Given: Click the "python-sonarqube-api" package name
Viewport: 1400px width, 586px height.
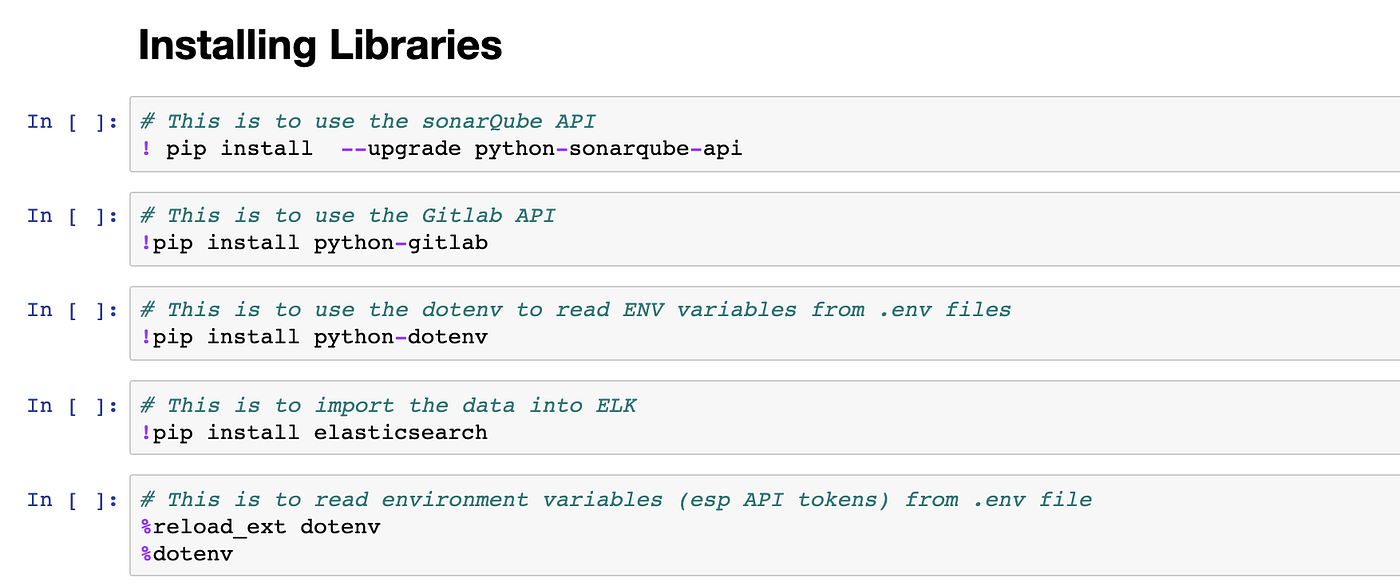Looking at the screenshot, I should click(x=608, y=150).
